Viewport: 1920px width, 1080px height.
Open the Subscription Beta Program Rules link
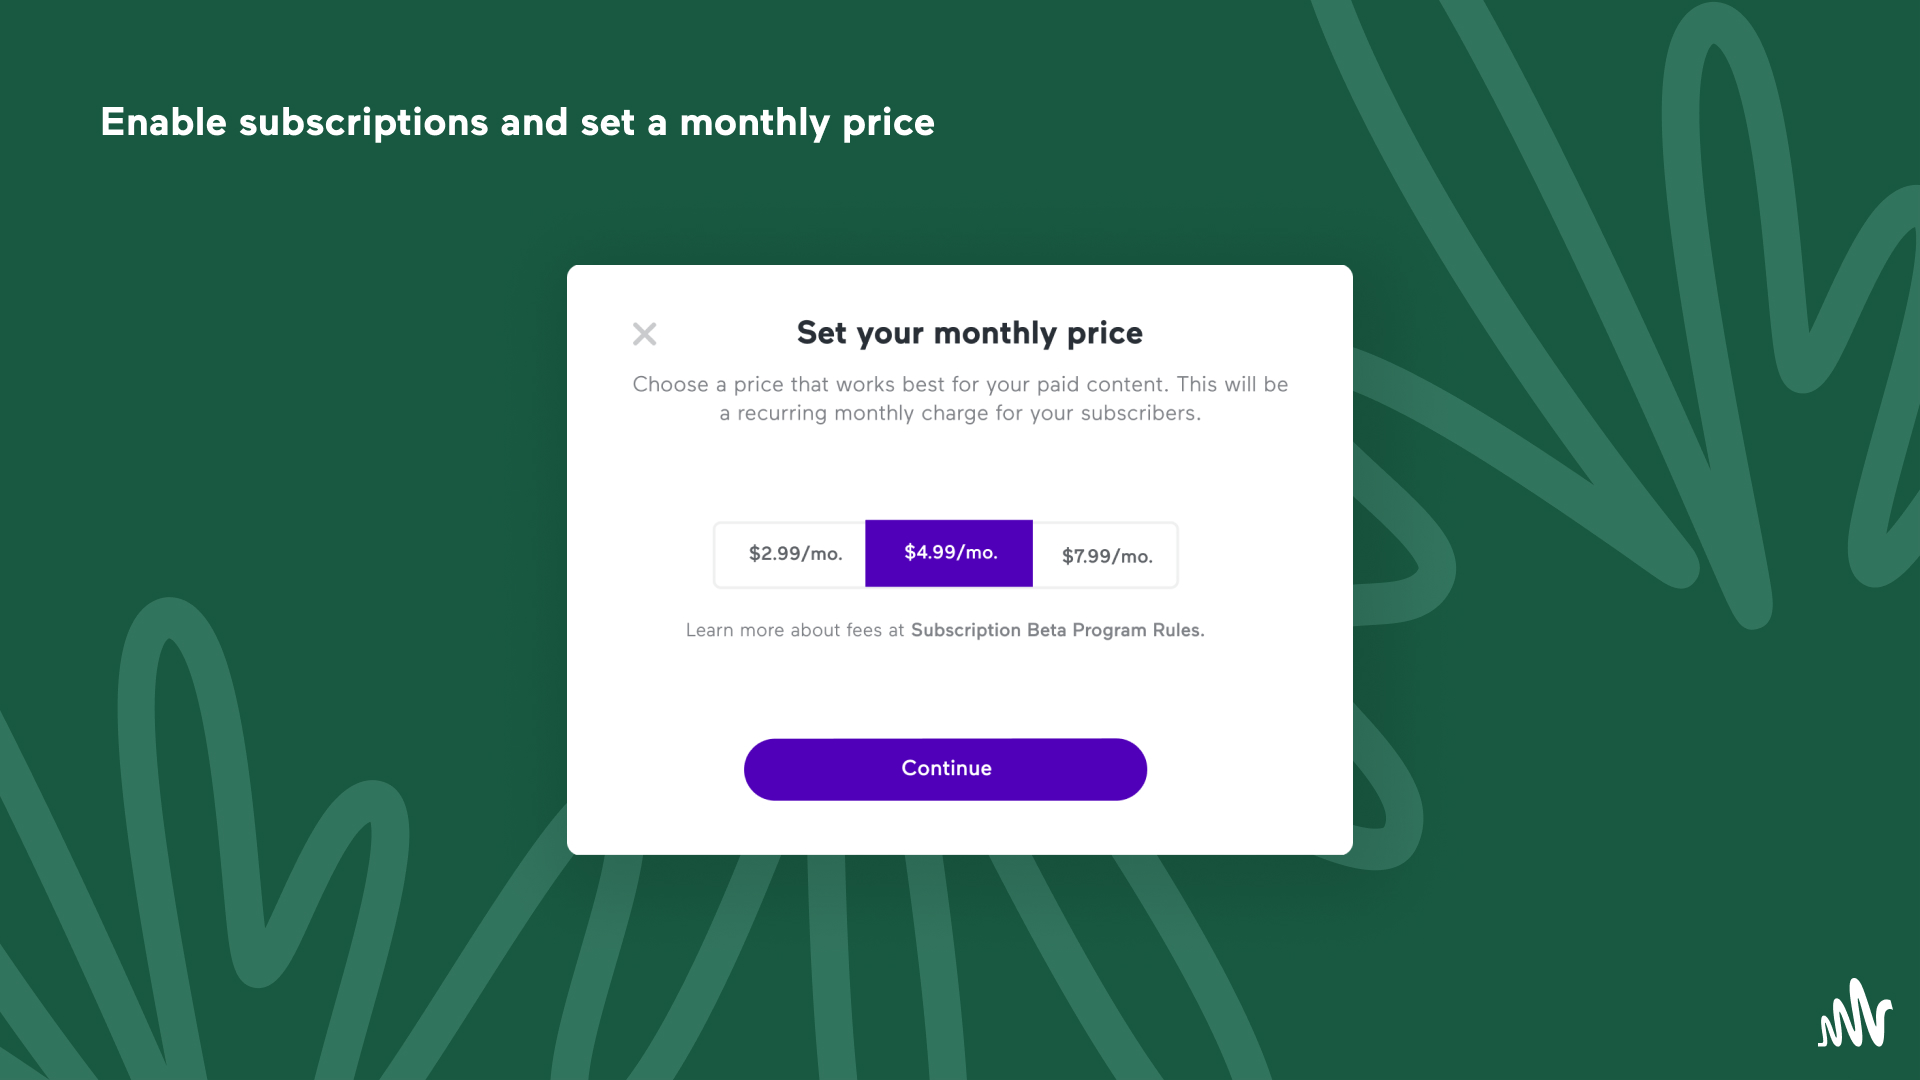click(1057, 630)
